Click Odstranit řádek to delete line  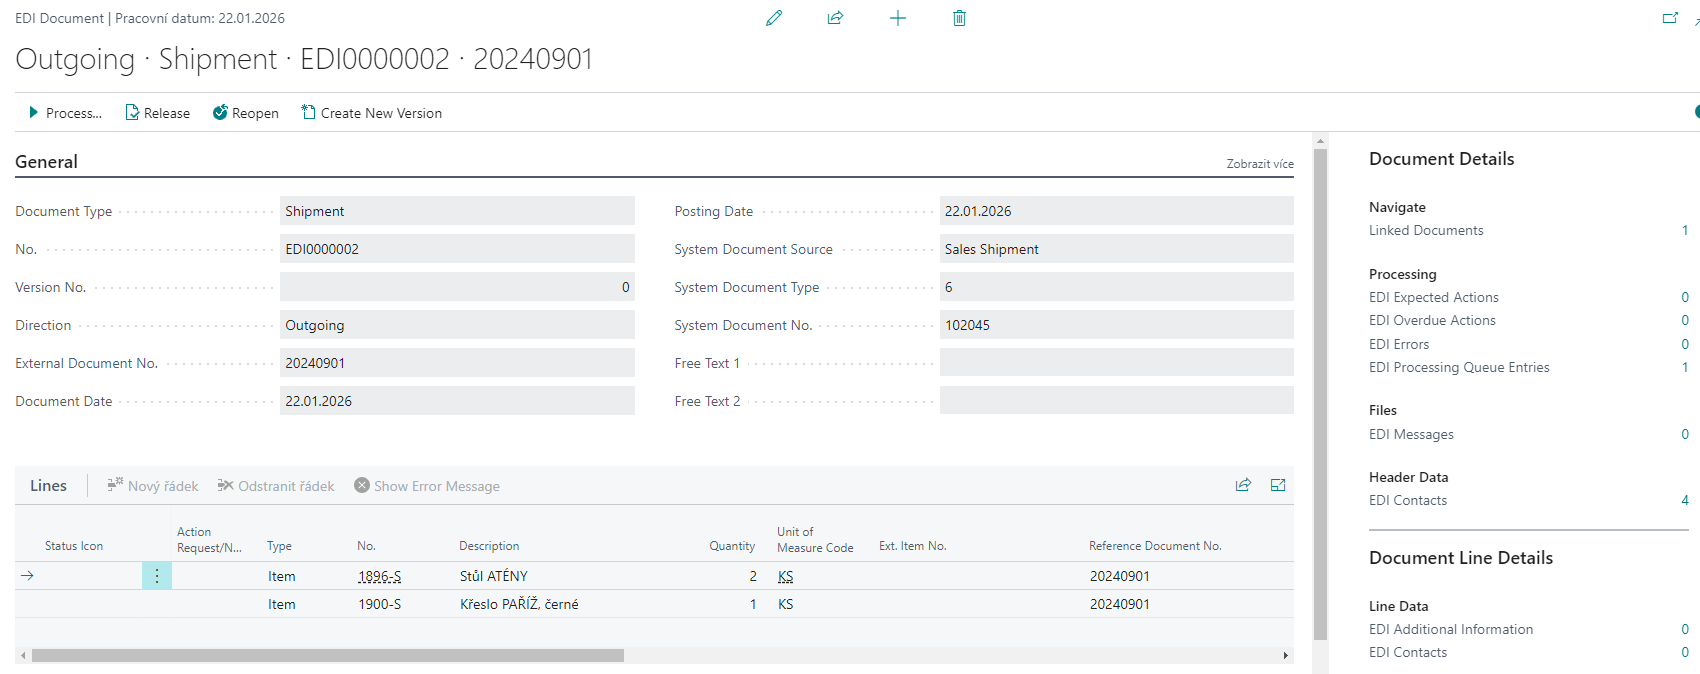(x=276, y=486)
